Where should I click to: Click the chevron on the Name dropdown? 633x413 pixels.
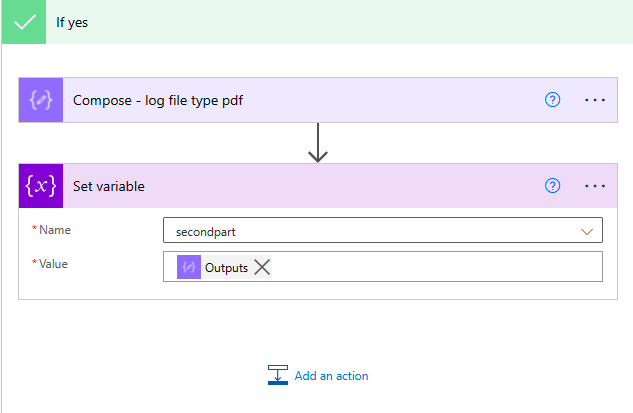click(x=587, y=231)
